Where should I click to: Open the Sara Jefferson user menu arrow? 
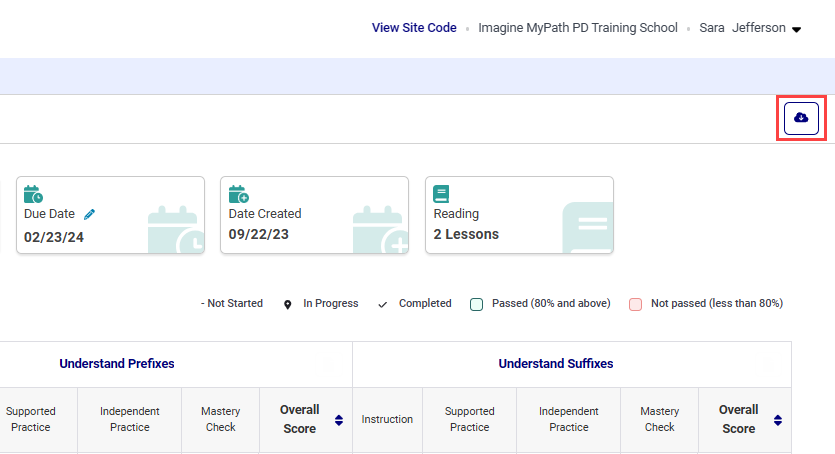[x=797, y=30]
